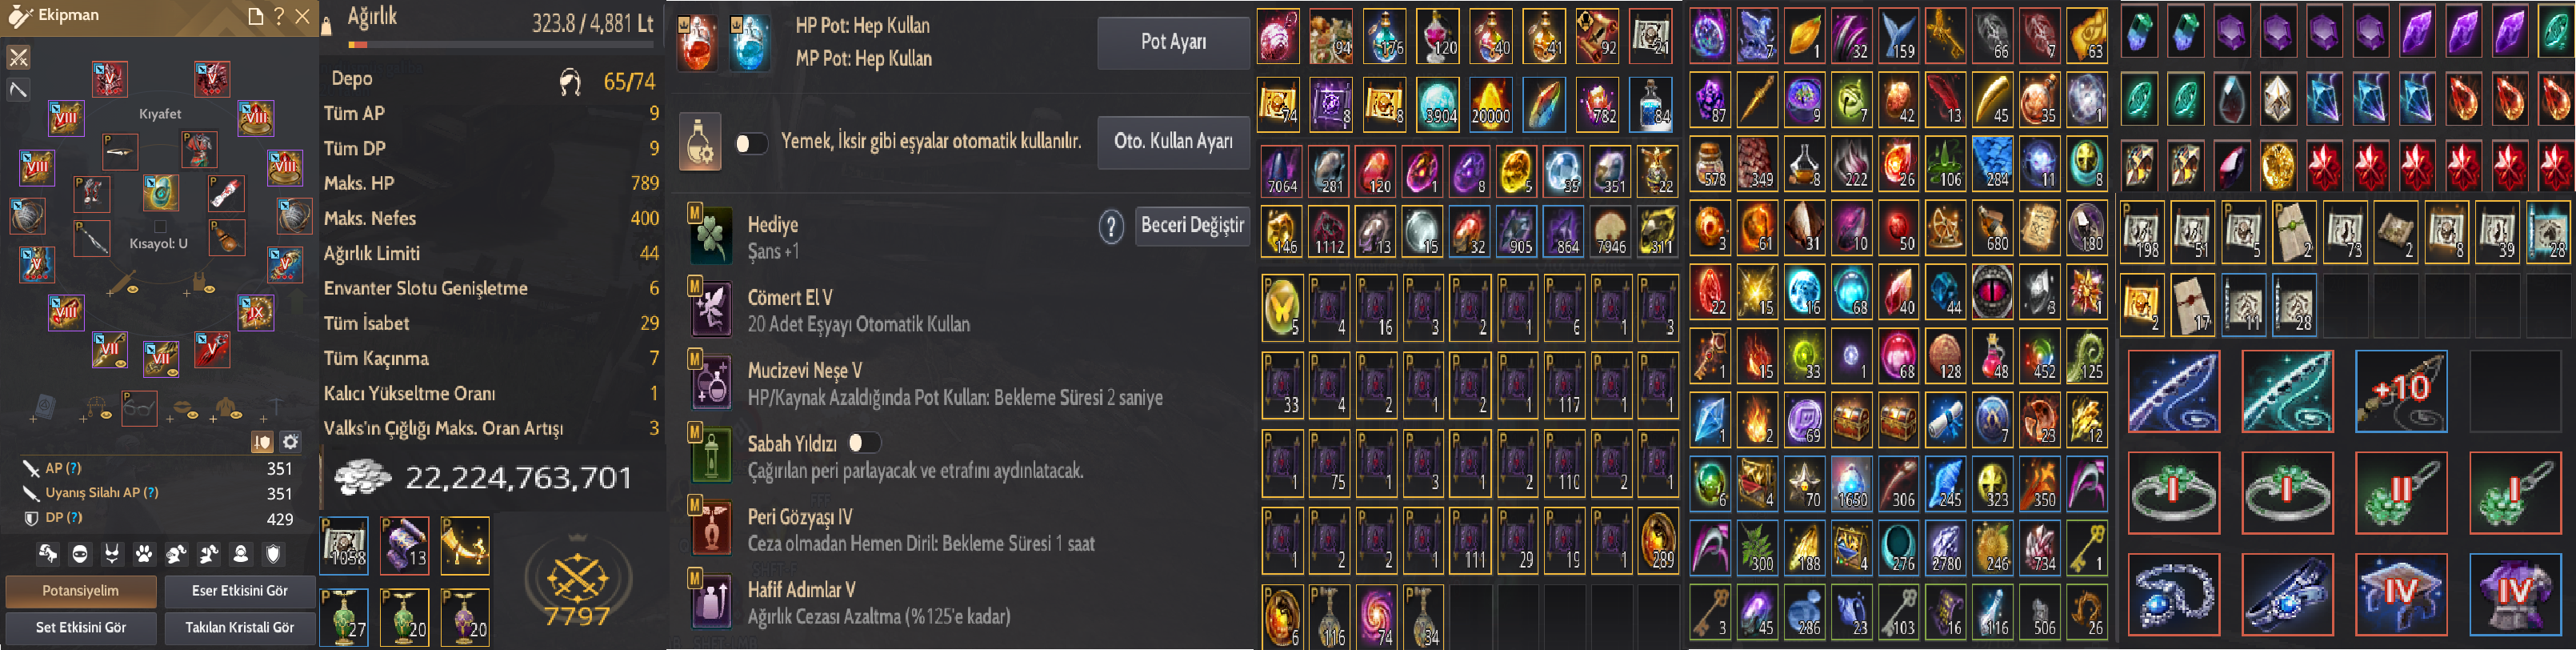The width and height of the screenshot is (2576, 650).
Task: Open the Pot Ayarı button
Action: pyautogui.click(x=1172, y=42)
